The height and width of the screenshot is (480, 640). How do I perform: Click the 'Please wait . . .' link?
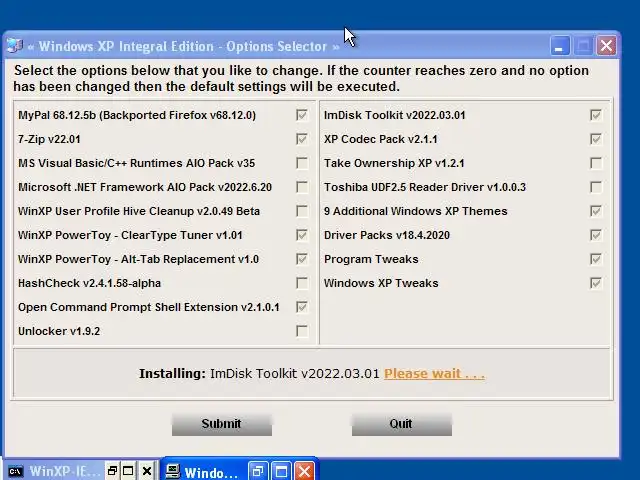point(434,373)
